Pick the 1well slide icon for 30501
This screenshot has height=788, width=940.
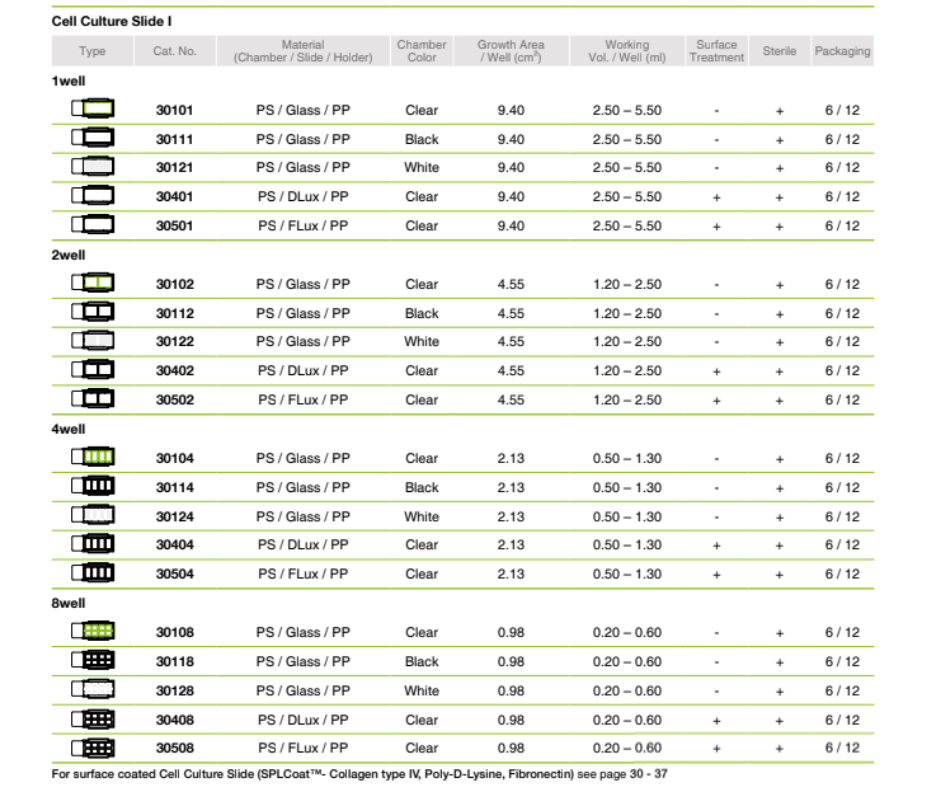[x=92, y=225]
